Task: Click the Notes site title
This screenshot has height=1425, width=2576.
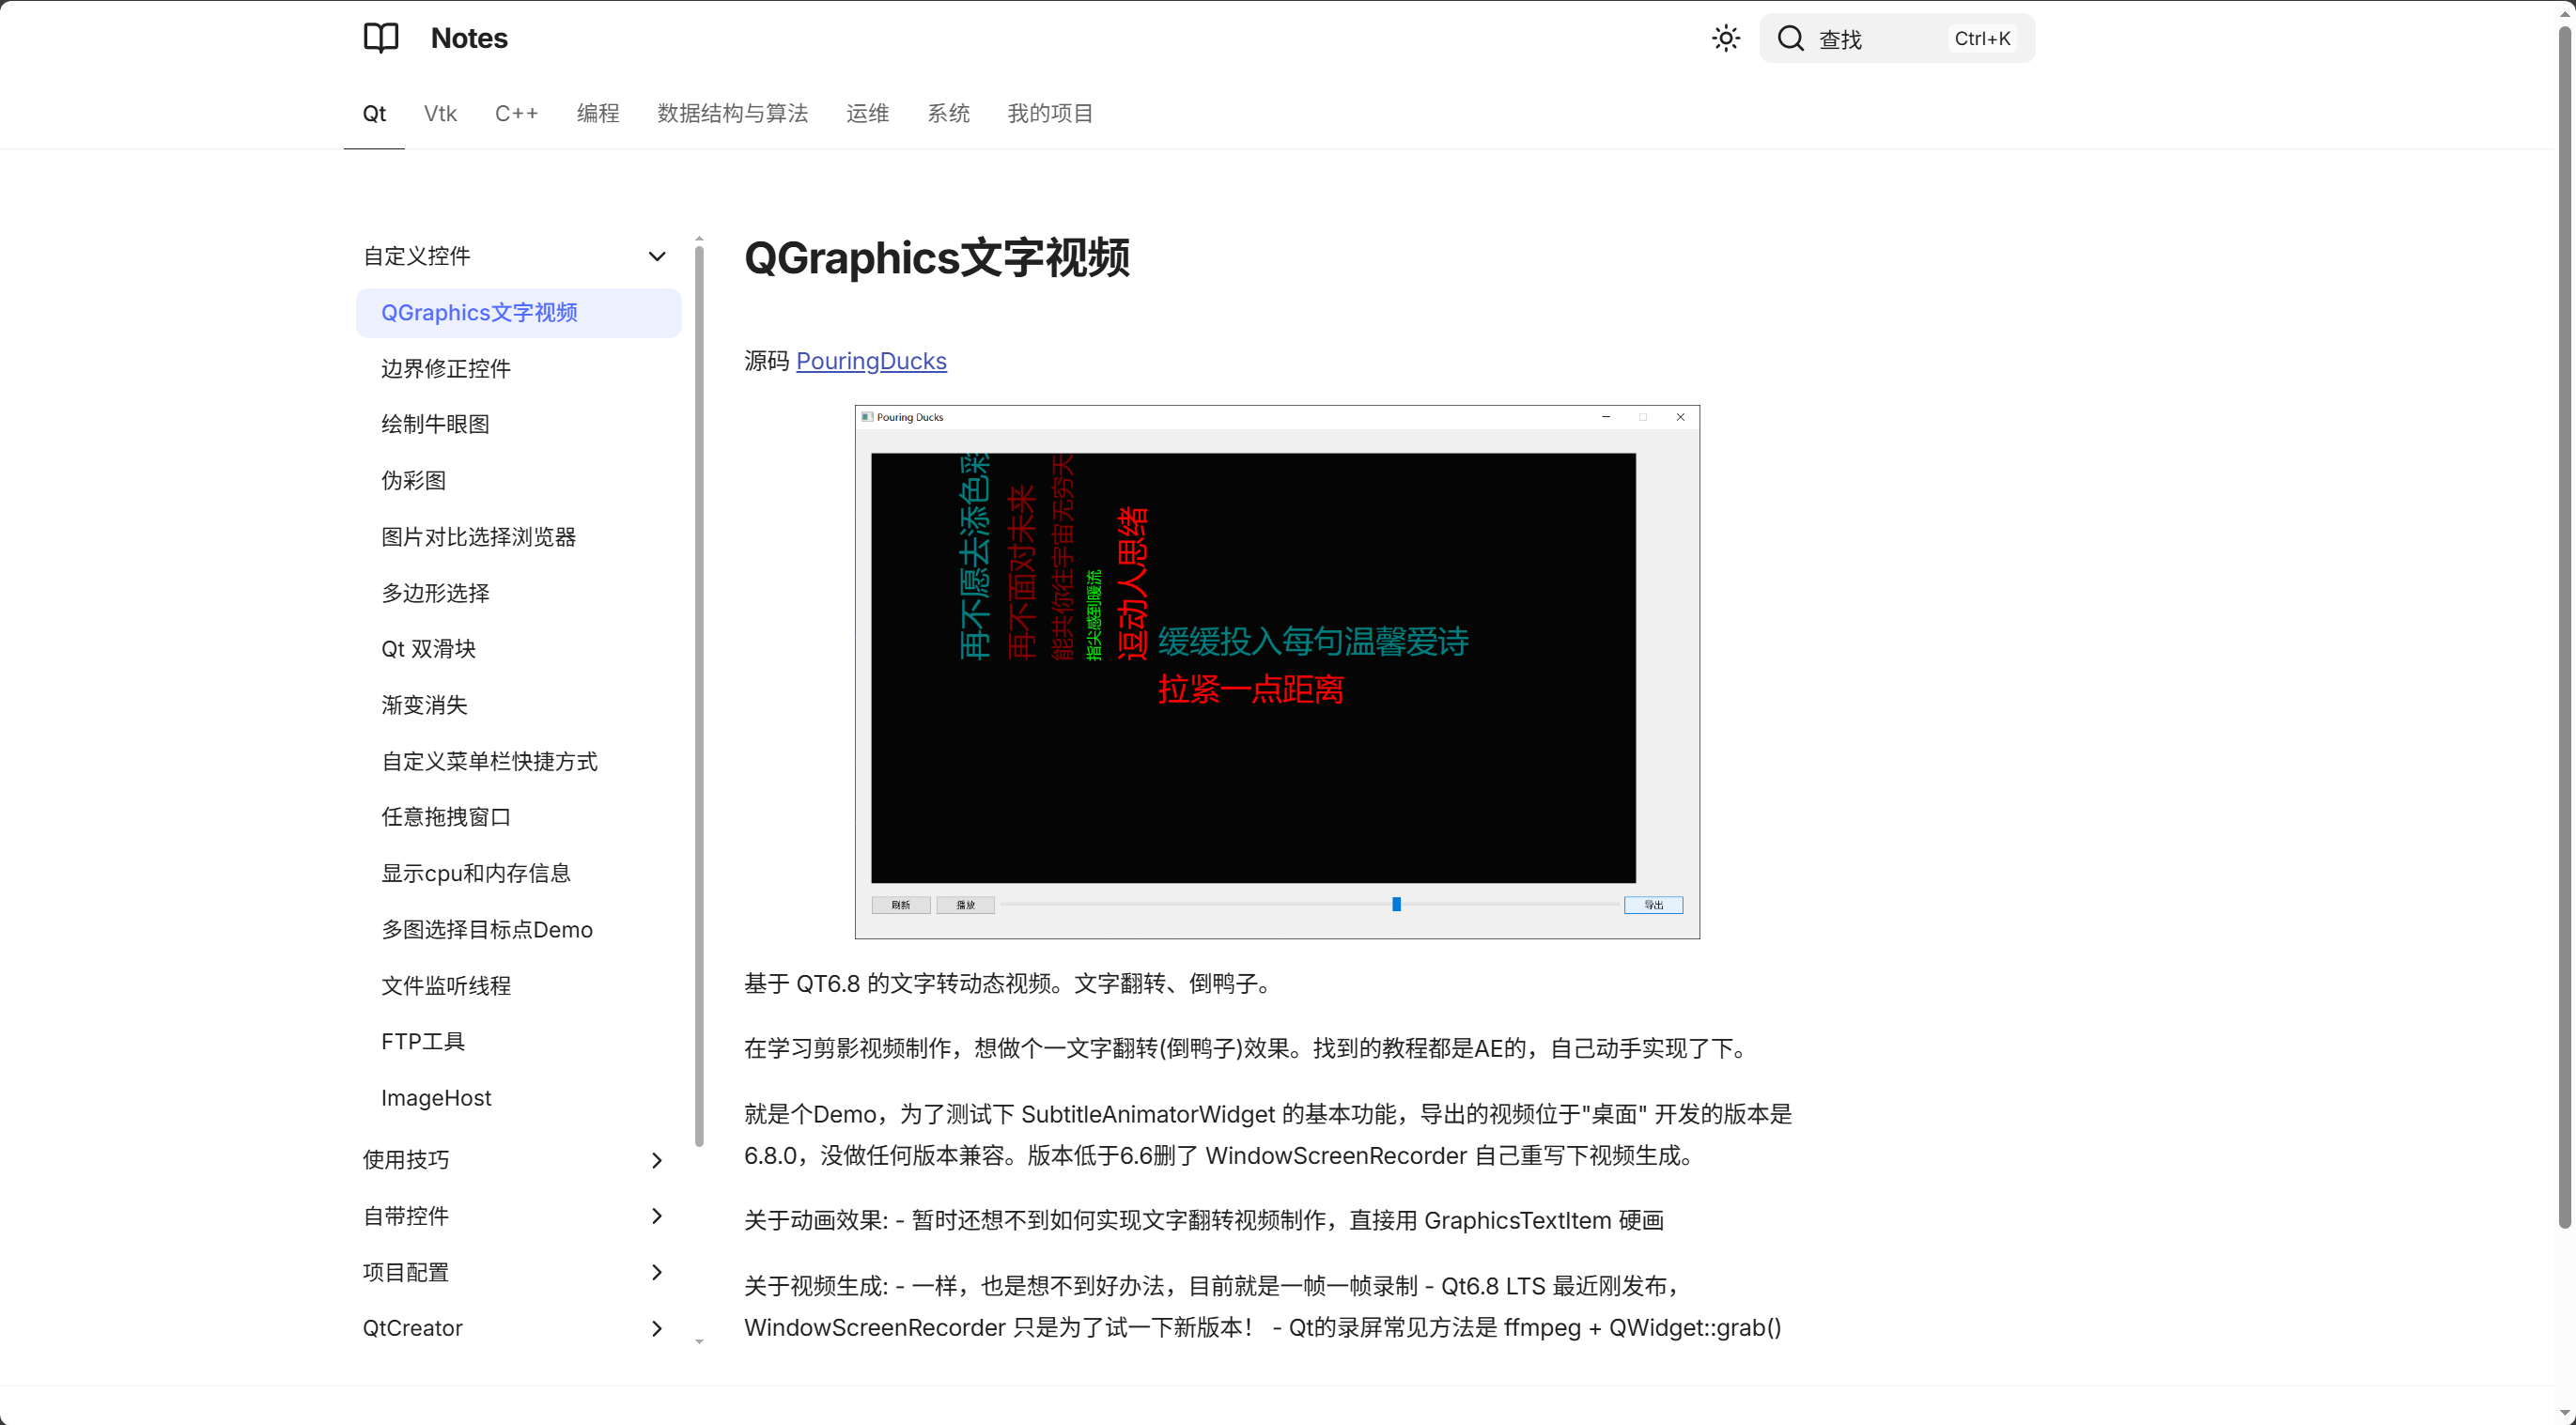Action: 469,38
